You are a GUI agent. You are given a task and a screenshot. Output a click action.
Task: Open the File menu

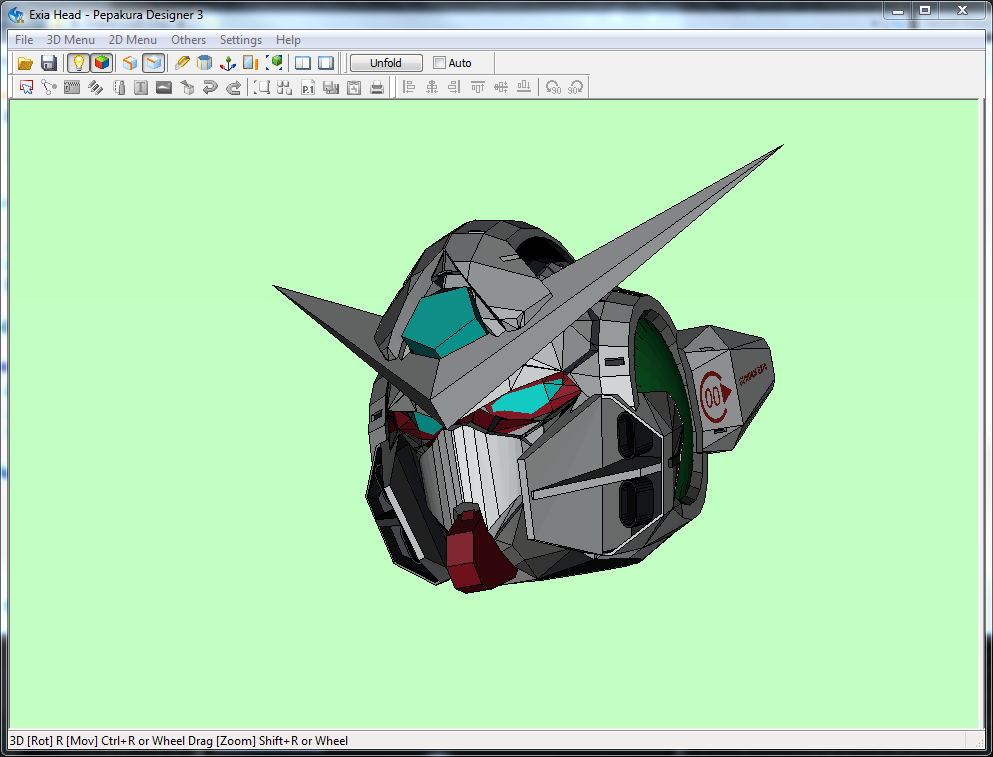coord(24,40)
